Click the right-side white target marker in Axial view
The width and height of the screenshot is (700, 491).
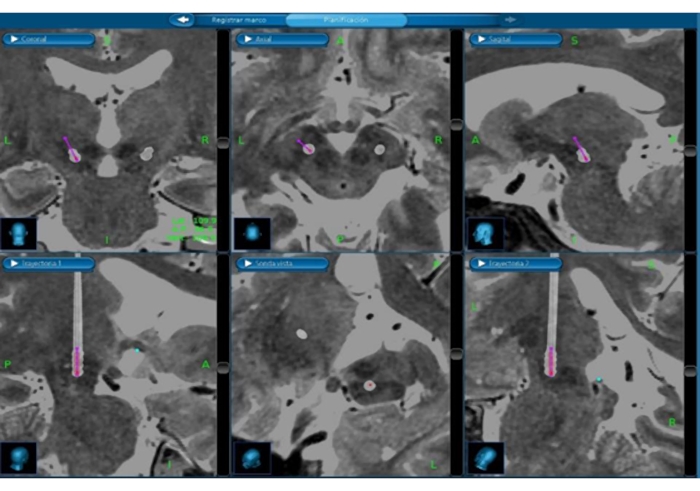(379, 150)
